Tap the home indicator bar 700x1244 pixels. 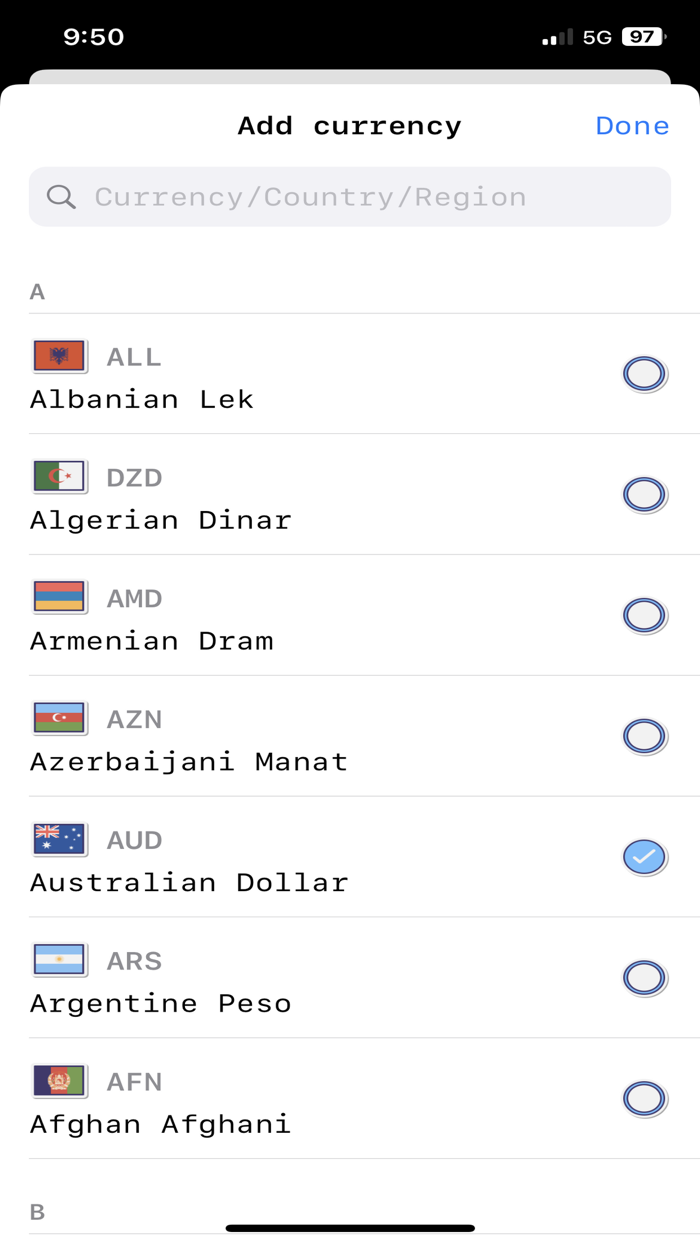click(x=350, y=1225)
